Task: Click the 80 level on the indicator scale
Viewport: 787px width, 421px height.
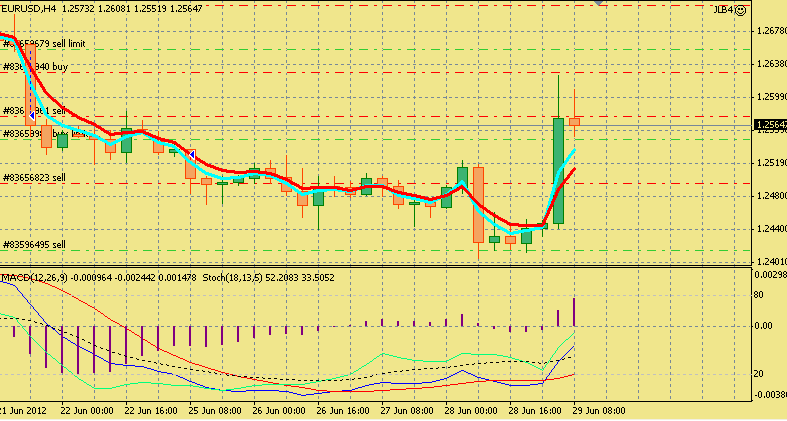Action: 761,295
